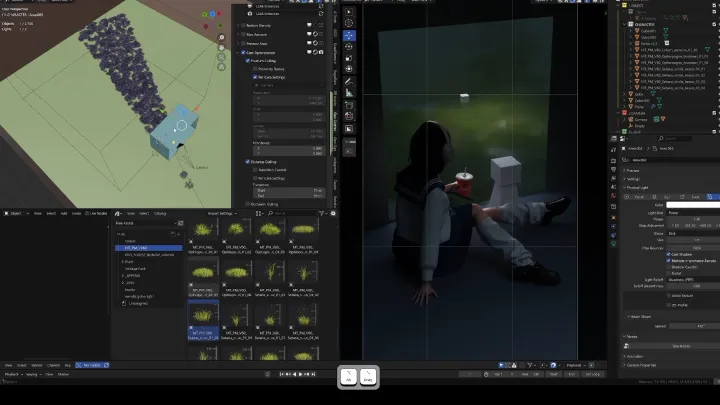Select the Measure tool in viewport toolbar
720x405 pixels.
pyautogui.click(x=349, y=93)
